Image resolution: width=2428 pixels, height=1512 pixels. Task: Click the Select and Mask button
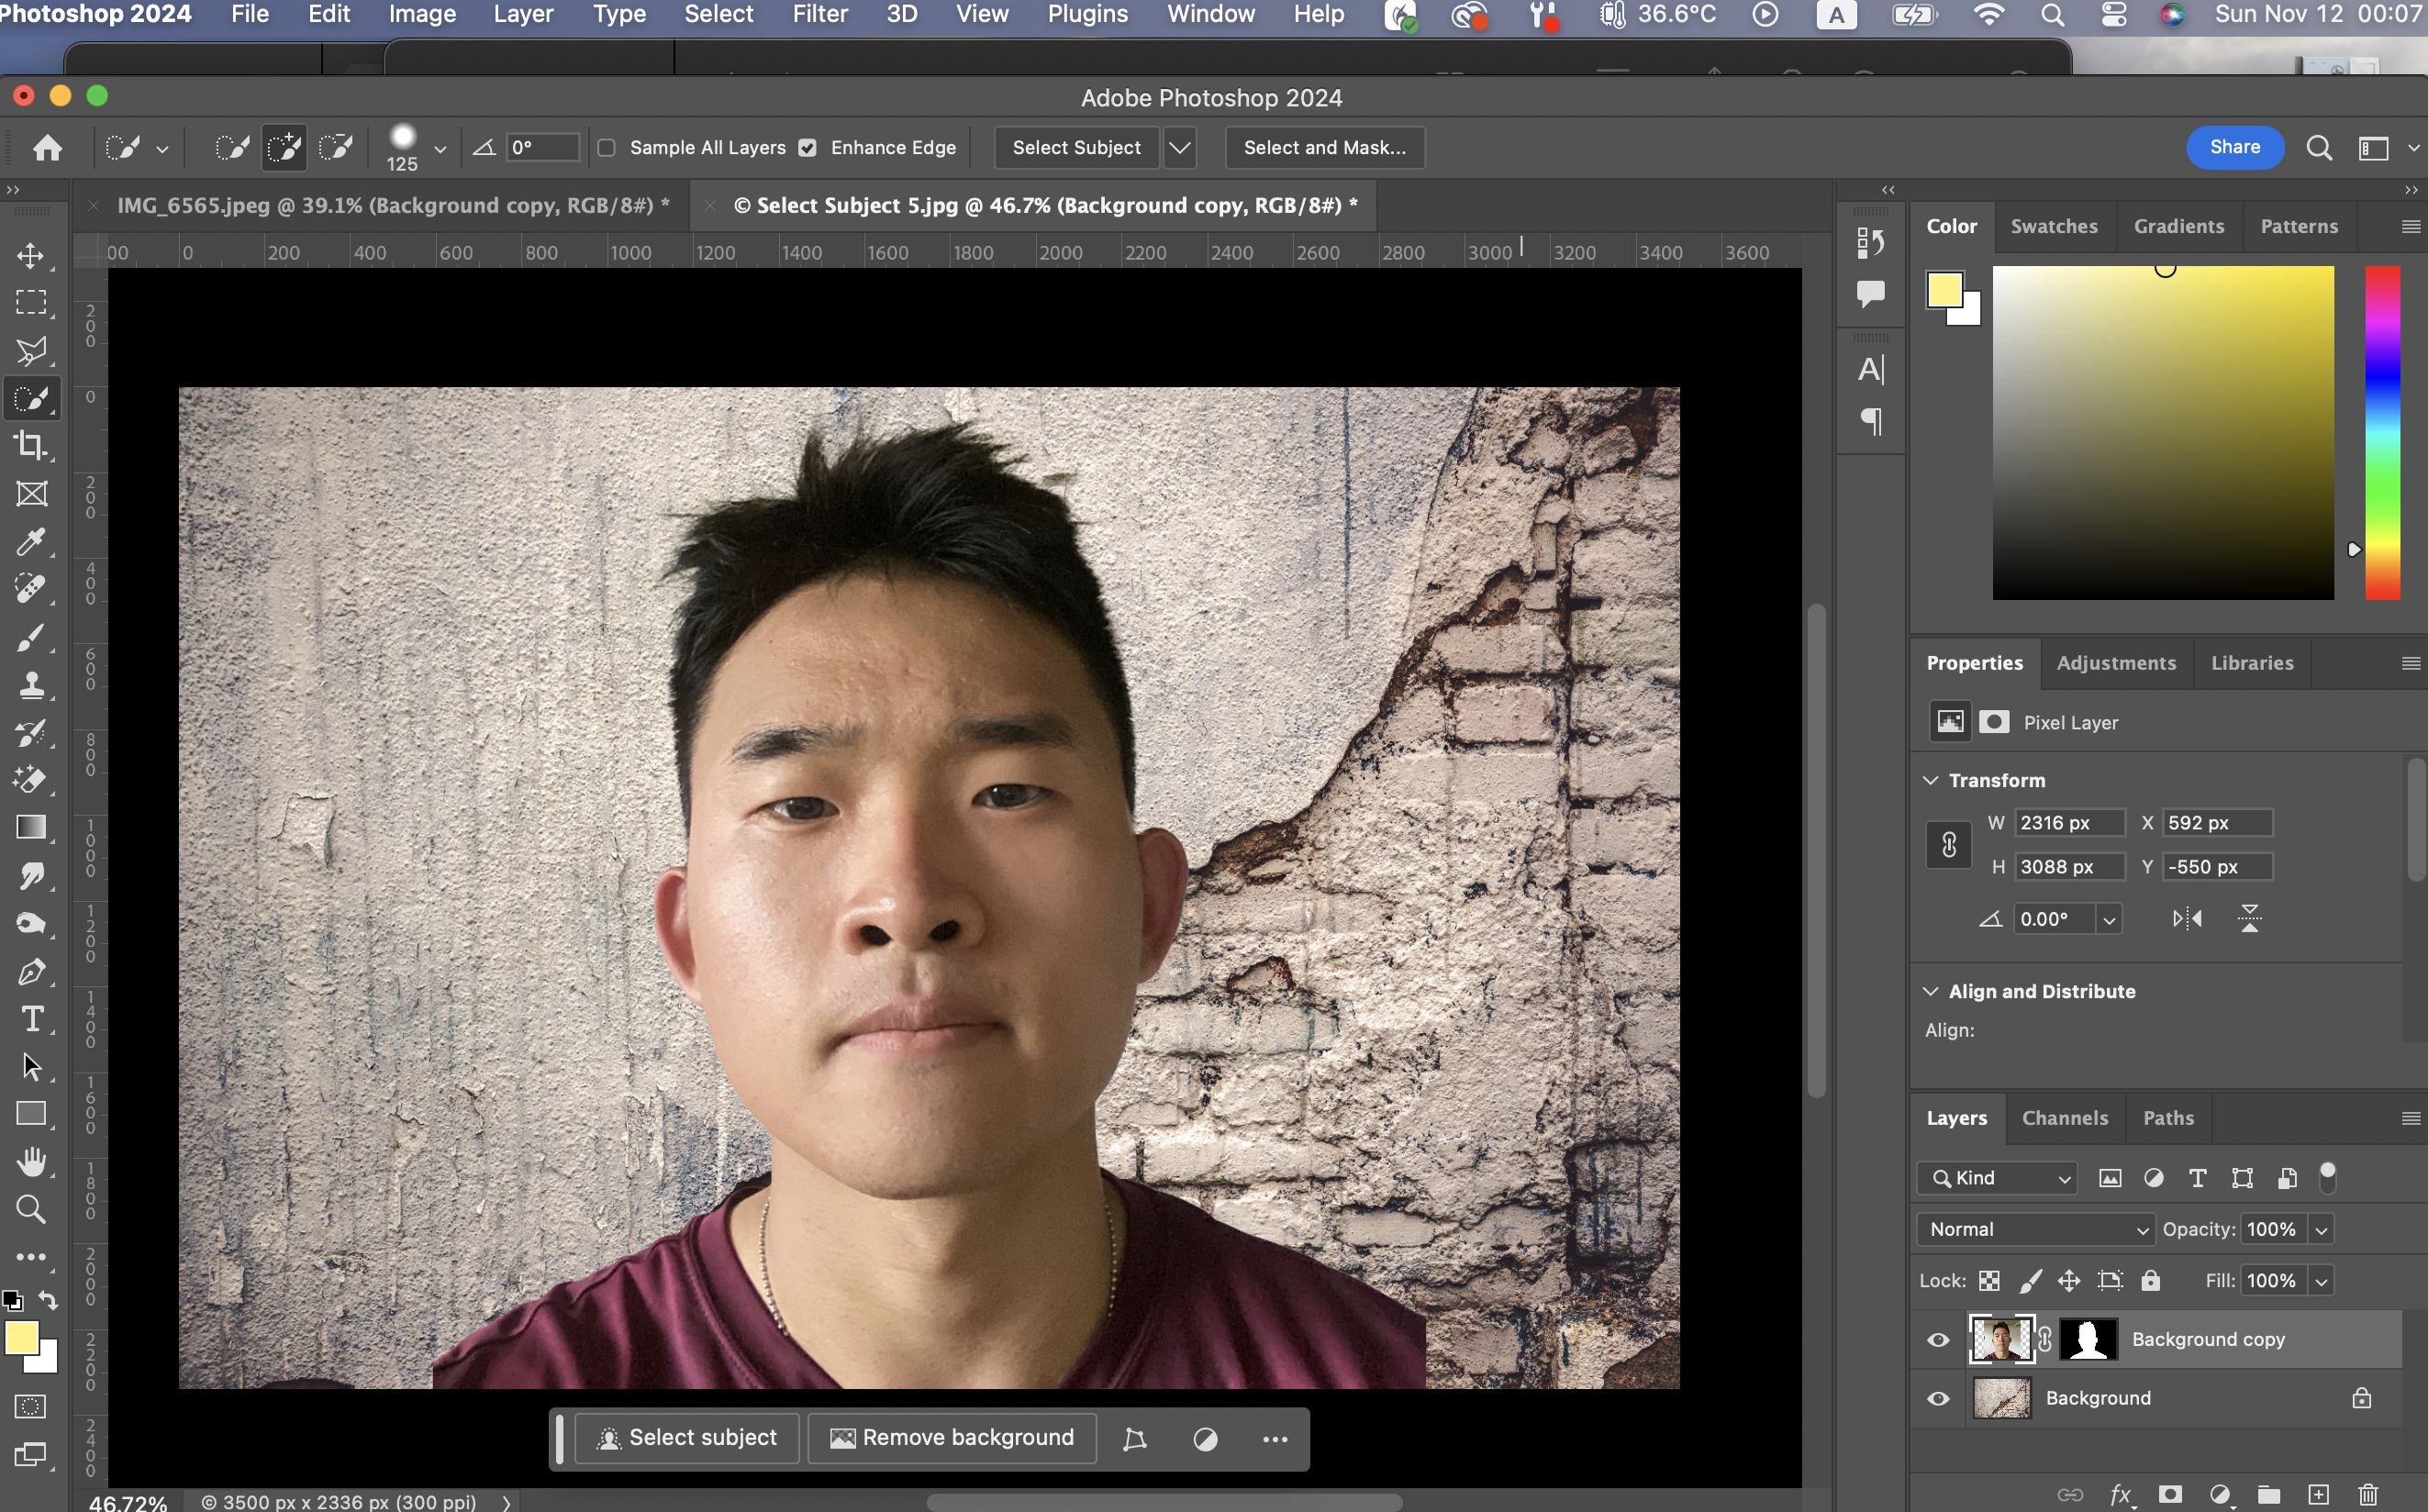click(x=1324, y=148)
